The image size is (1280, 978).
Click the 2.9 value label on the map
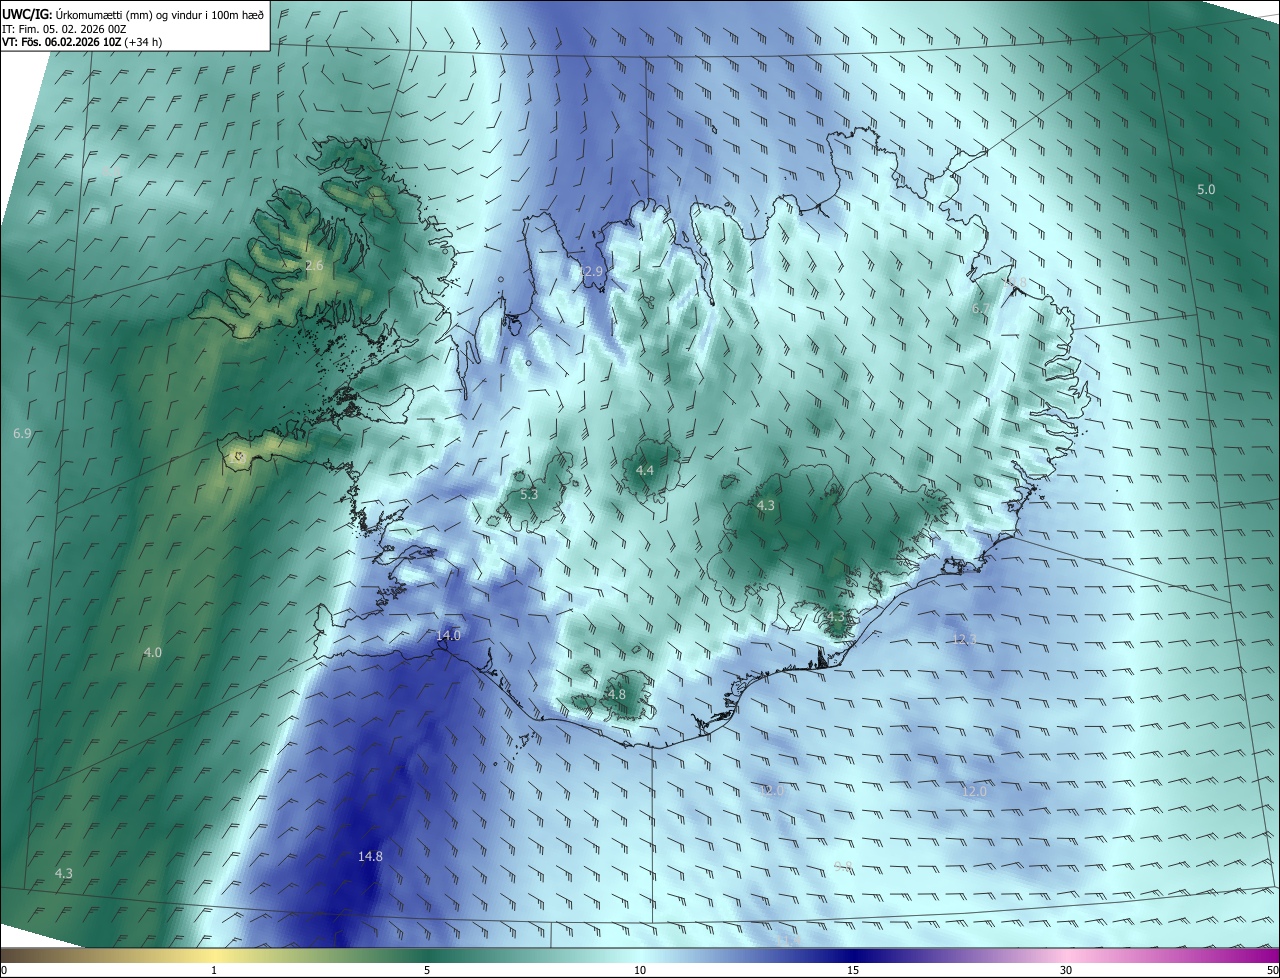[593, 272]
